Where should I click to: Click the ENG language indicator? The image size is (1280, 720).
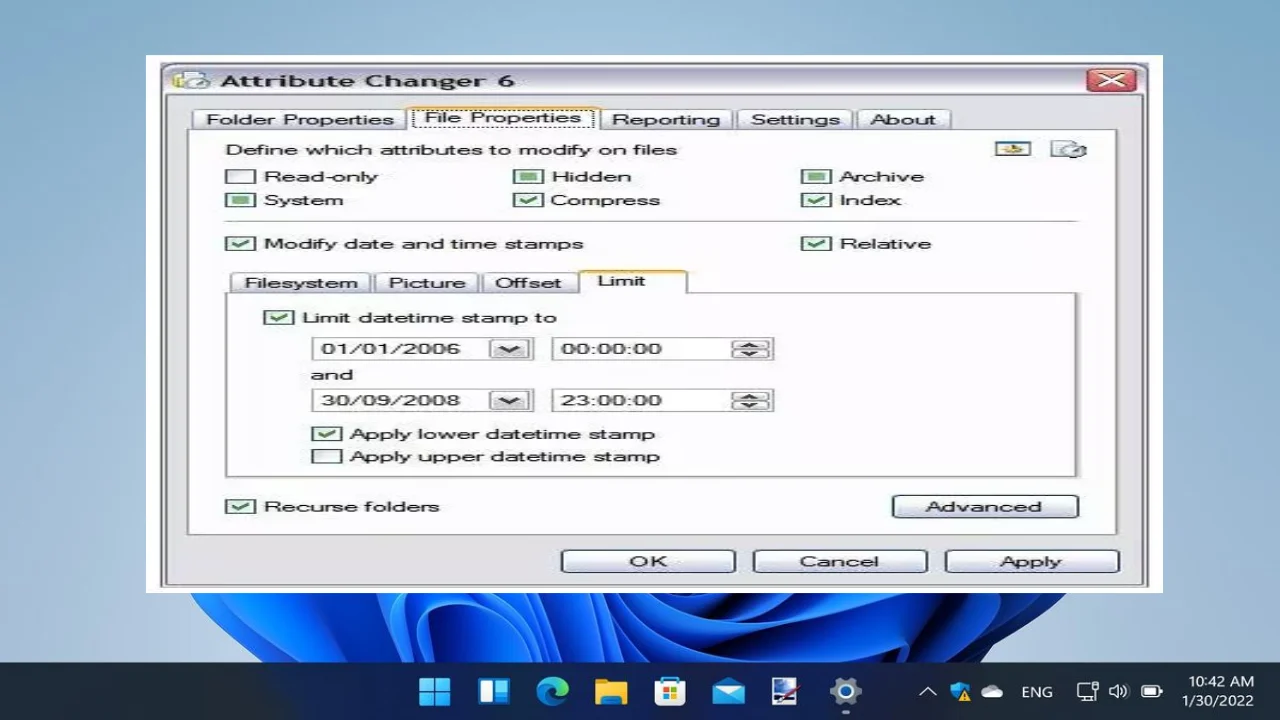[x=1037, y=692]
